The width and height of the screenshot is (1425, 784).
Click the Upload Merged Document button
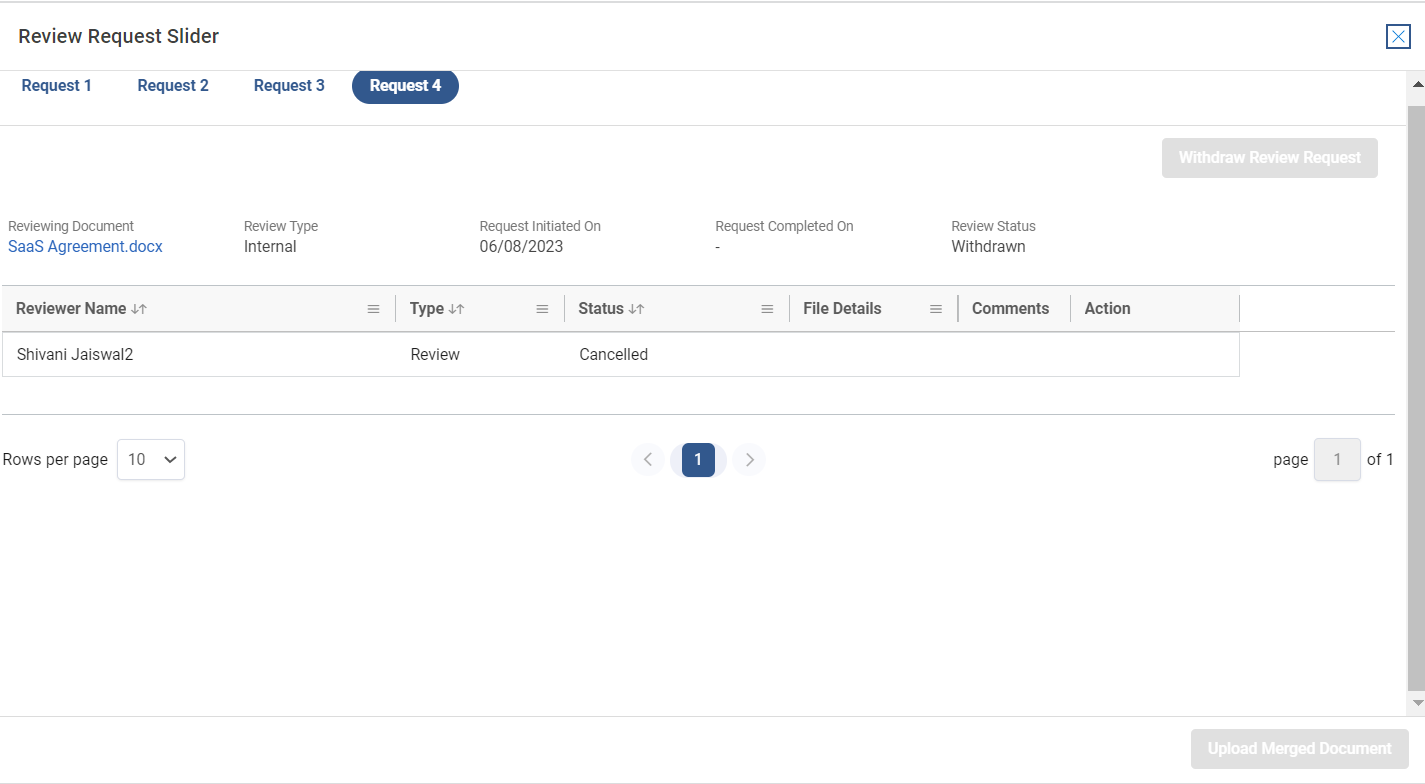(x=1299, y=749)
